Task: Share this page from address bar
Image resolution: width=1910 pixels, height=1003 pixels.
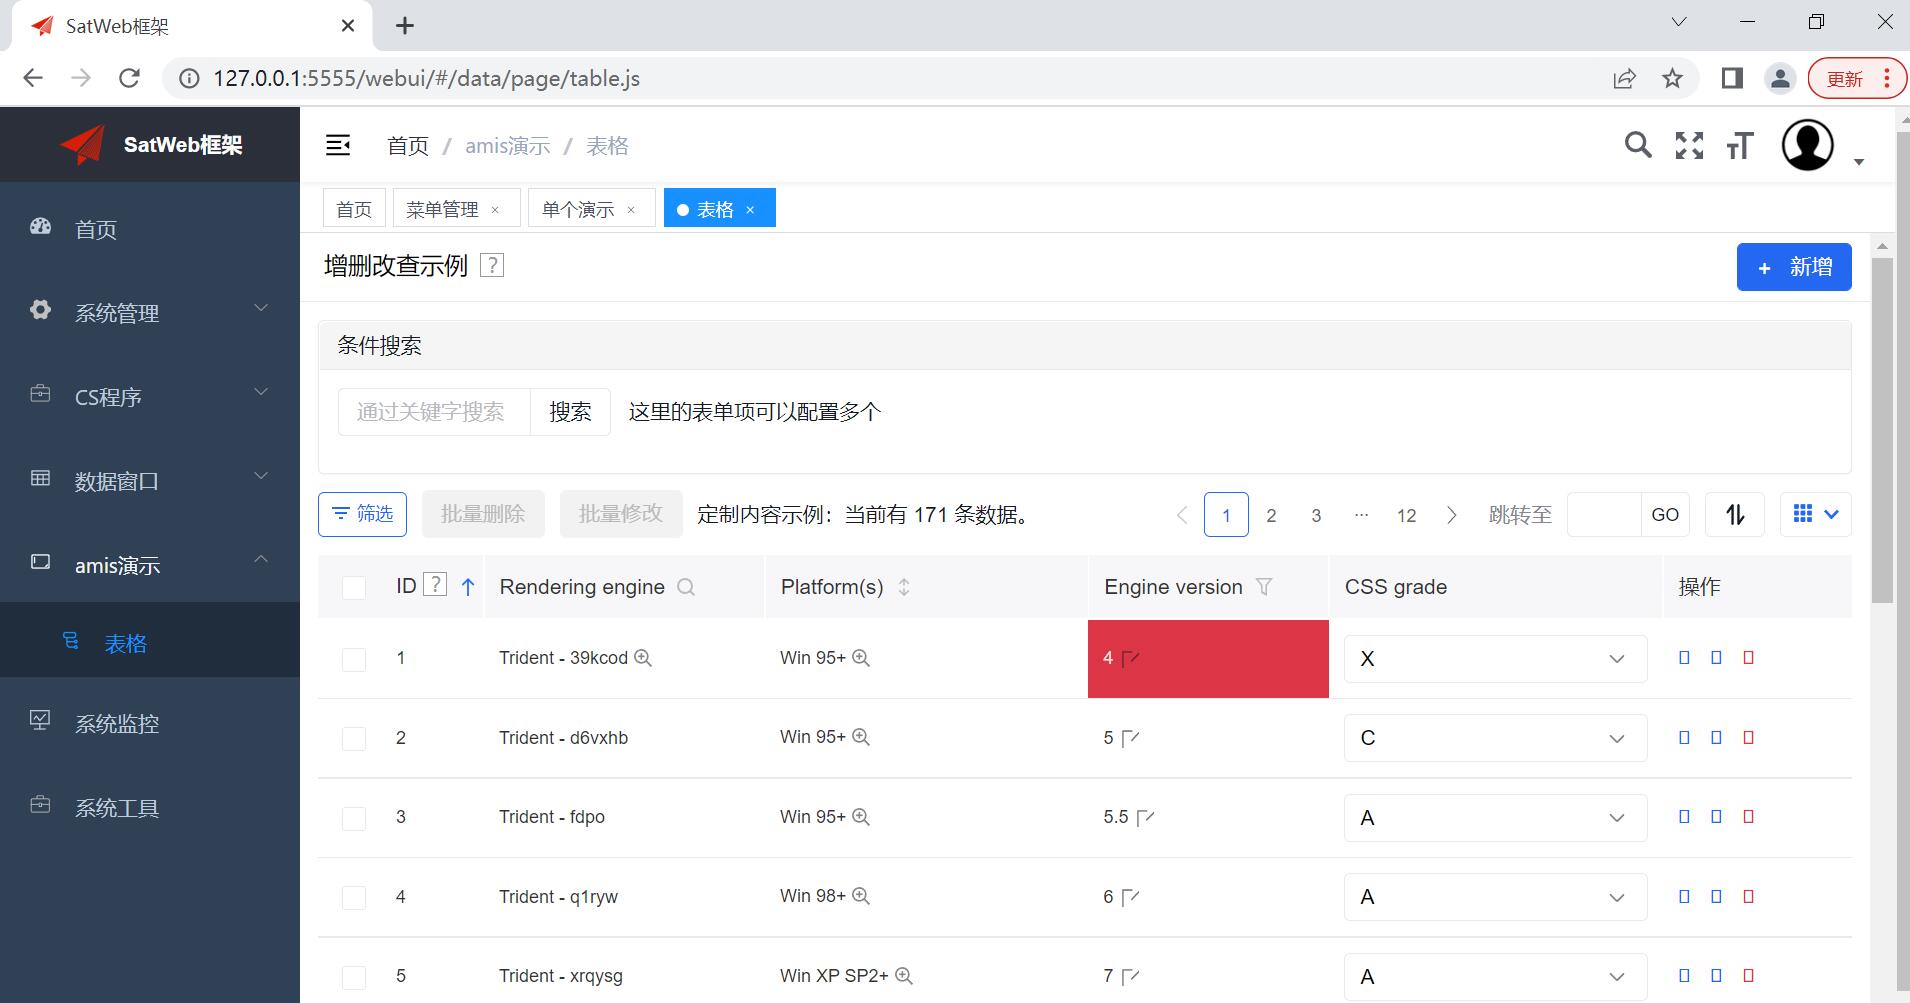Action: (1624, 78)
